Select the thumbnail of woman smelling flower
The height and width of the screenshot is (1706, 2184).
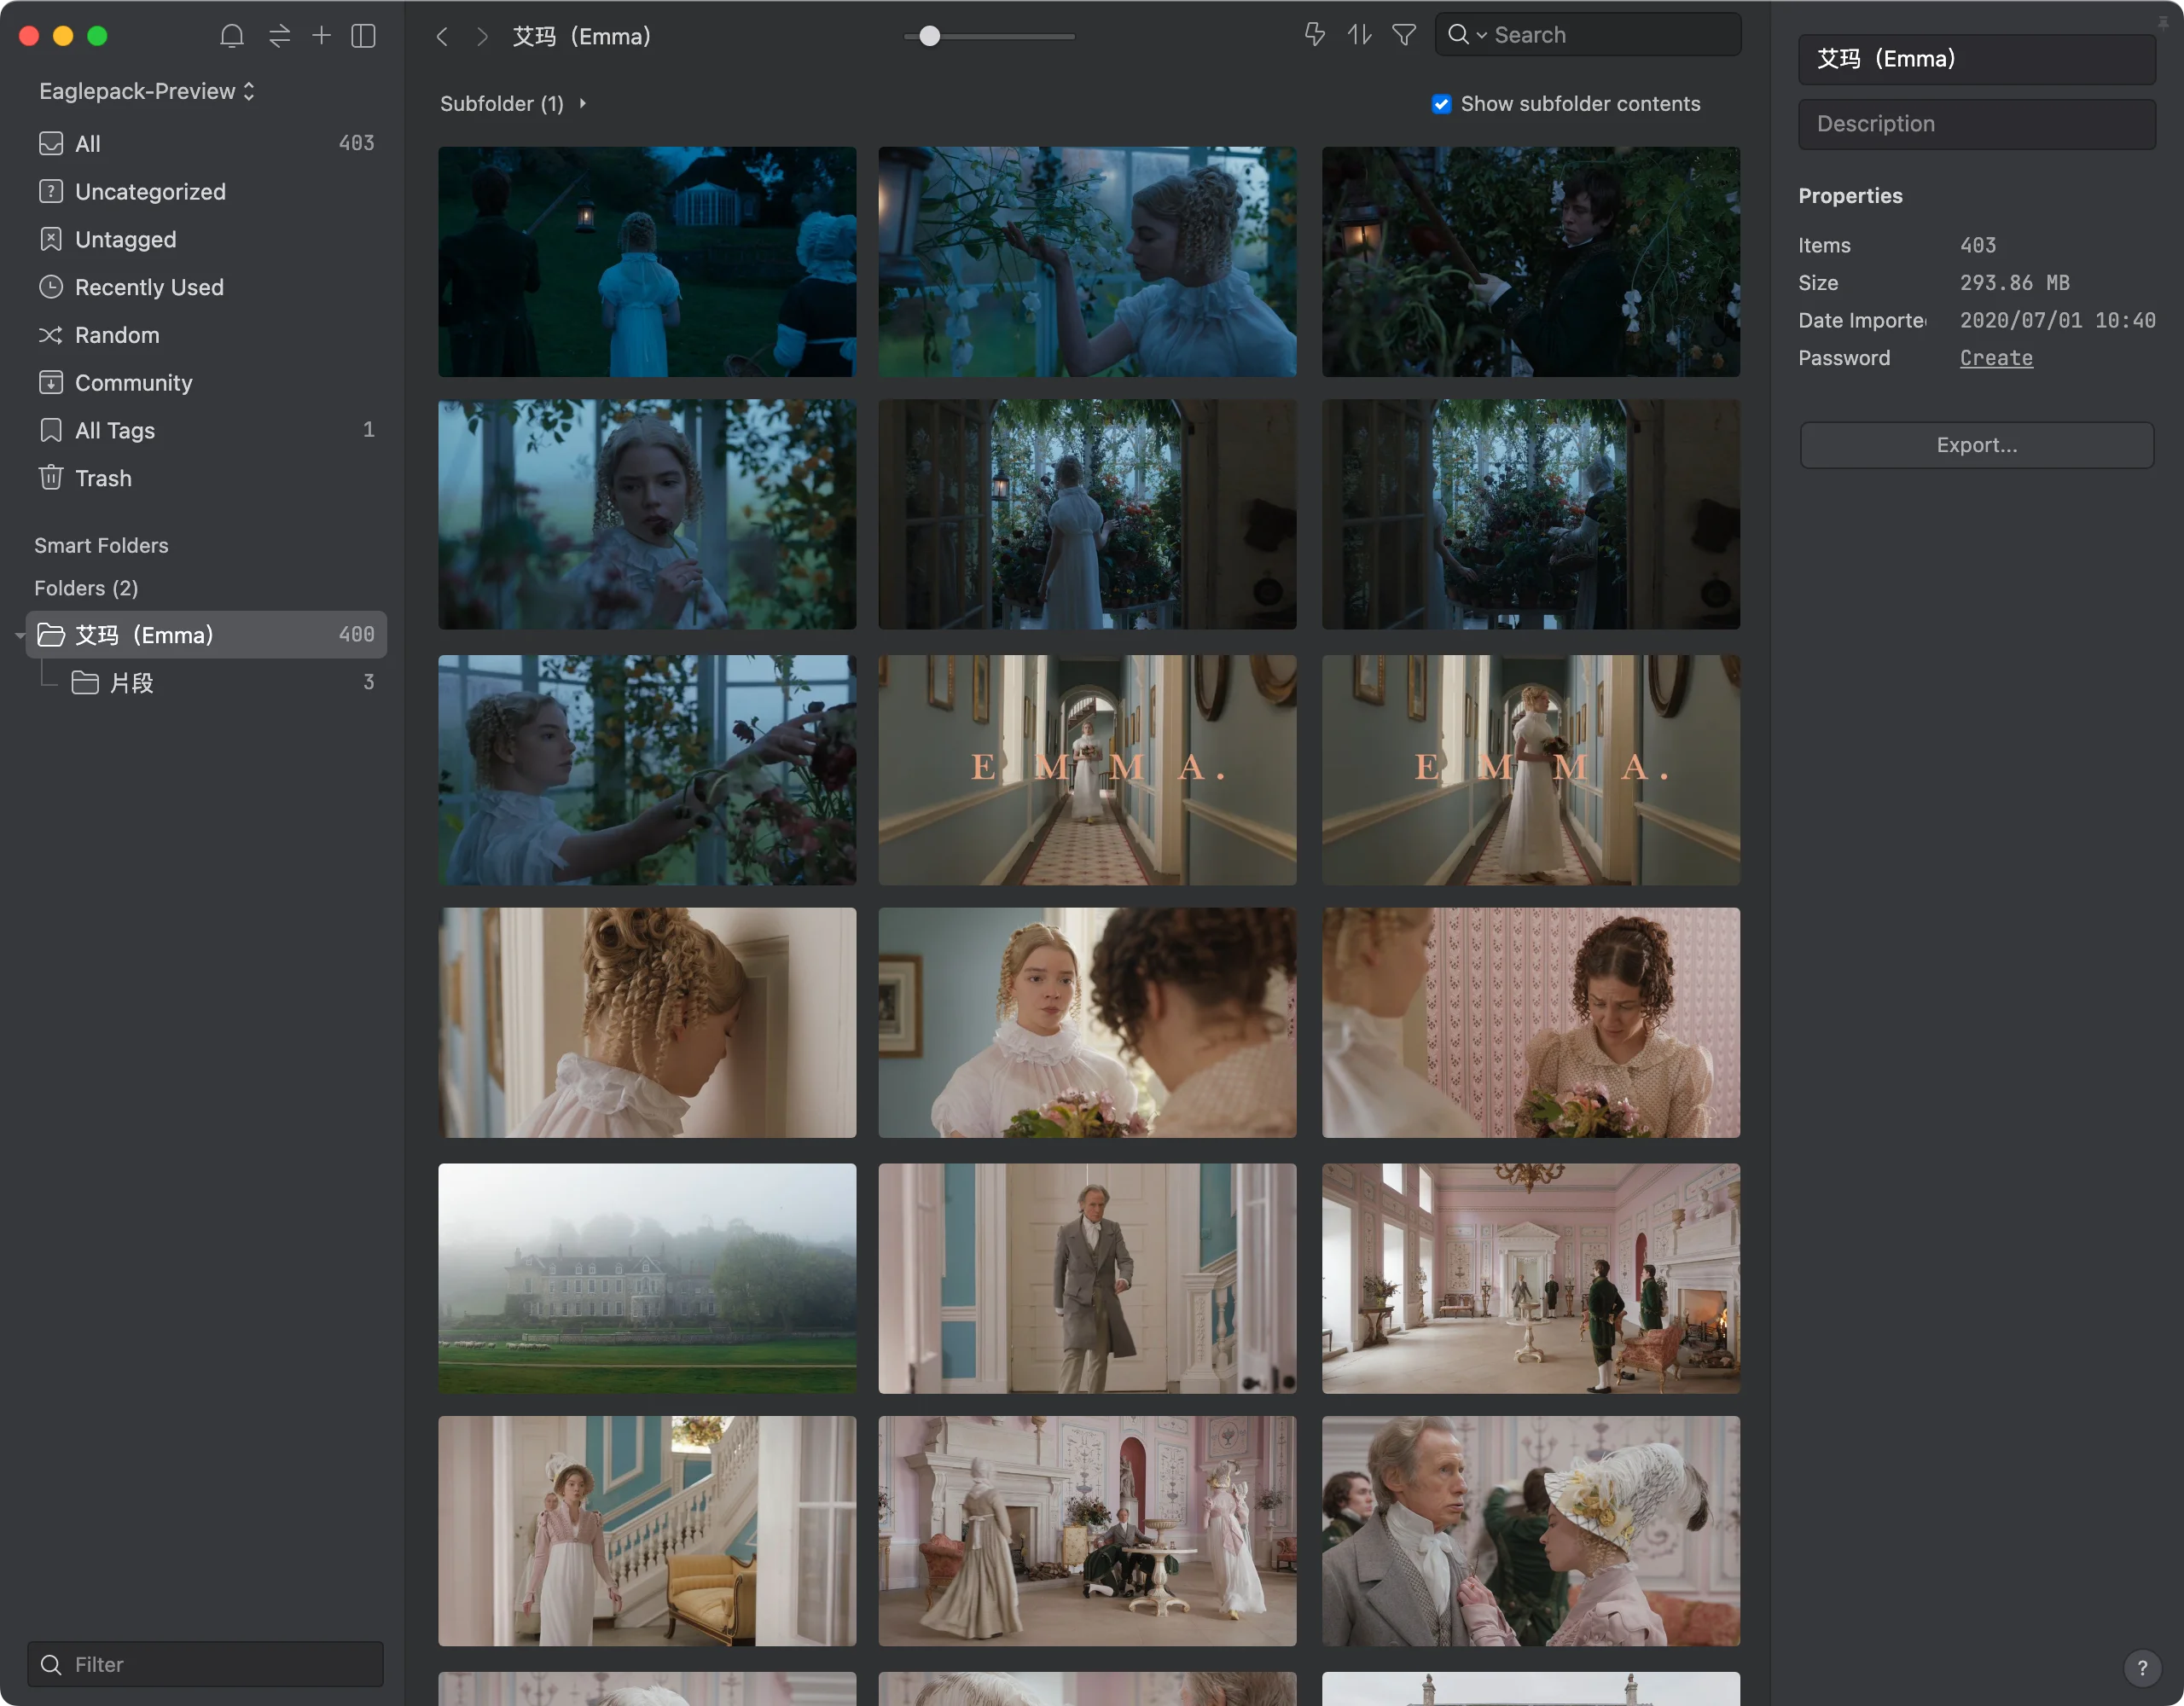pos(647,514)
